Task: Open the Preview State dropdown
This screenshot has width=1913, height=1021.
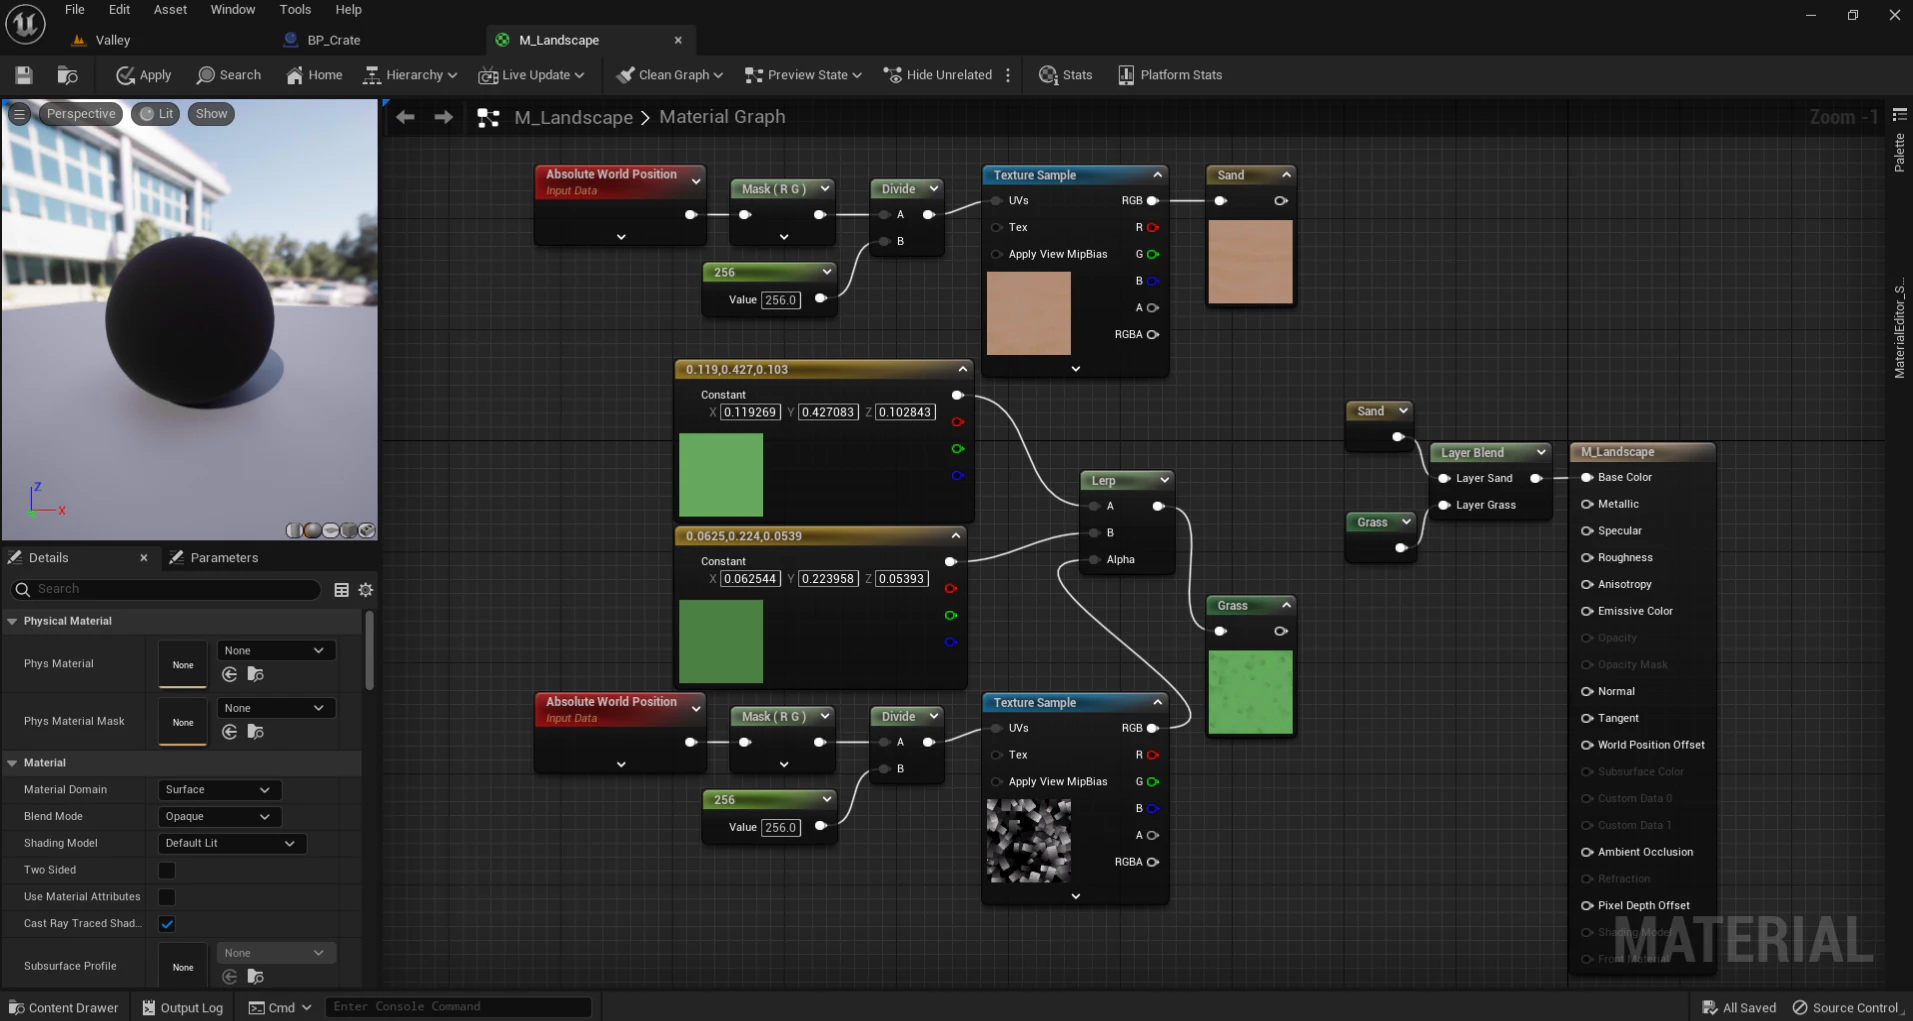Action: point(803,75)
